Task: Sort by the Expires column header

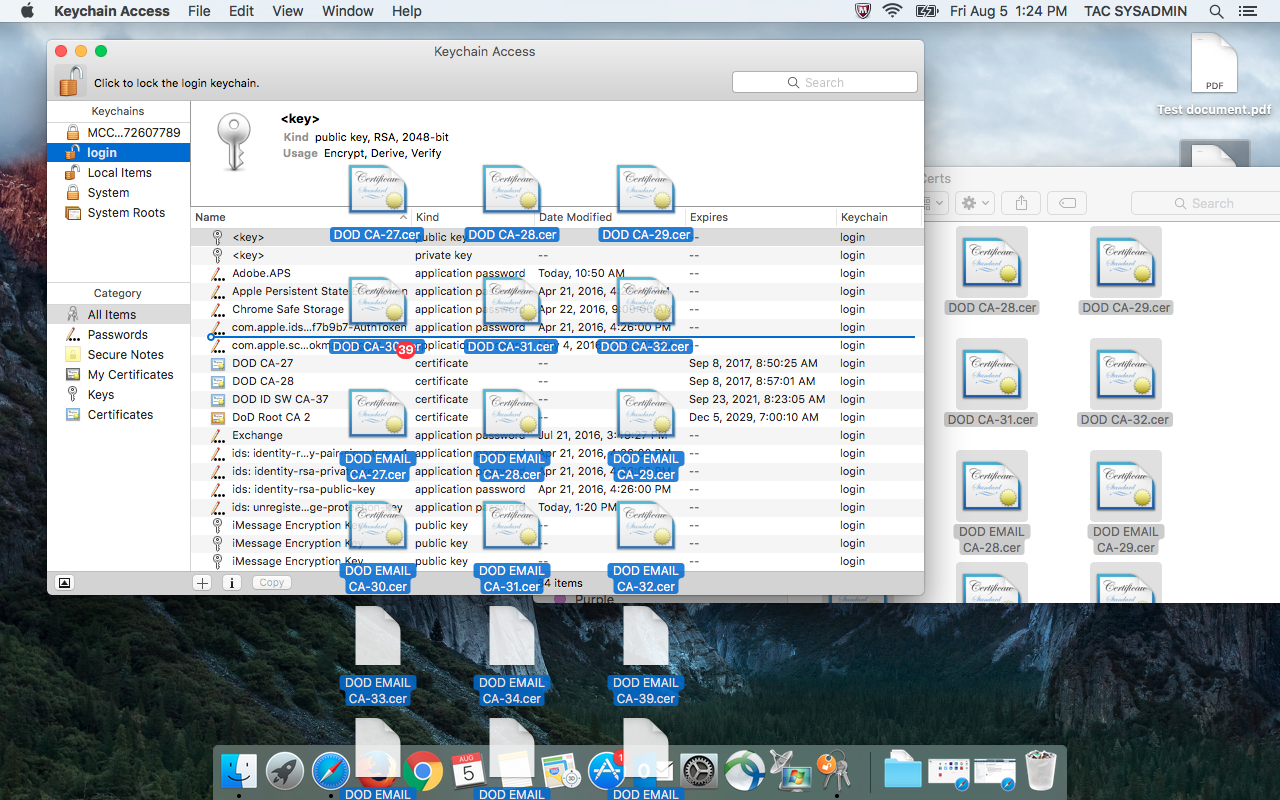Action: coord(761,217)
